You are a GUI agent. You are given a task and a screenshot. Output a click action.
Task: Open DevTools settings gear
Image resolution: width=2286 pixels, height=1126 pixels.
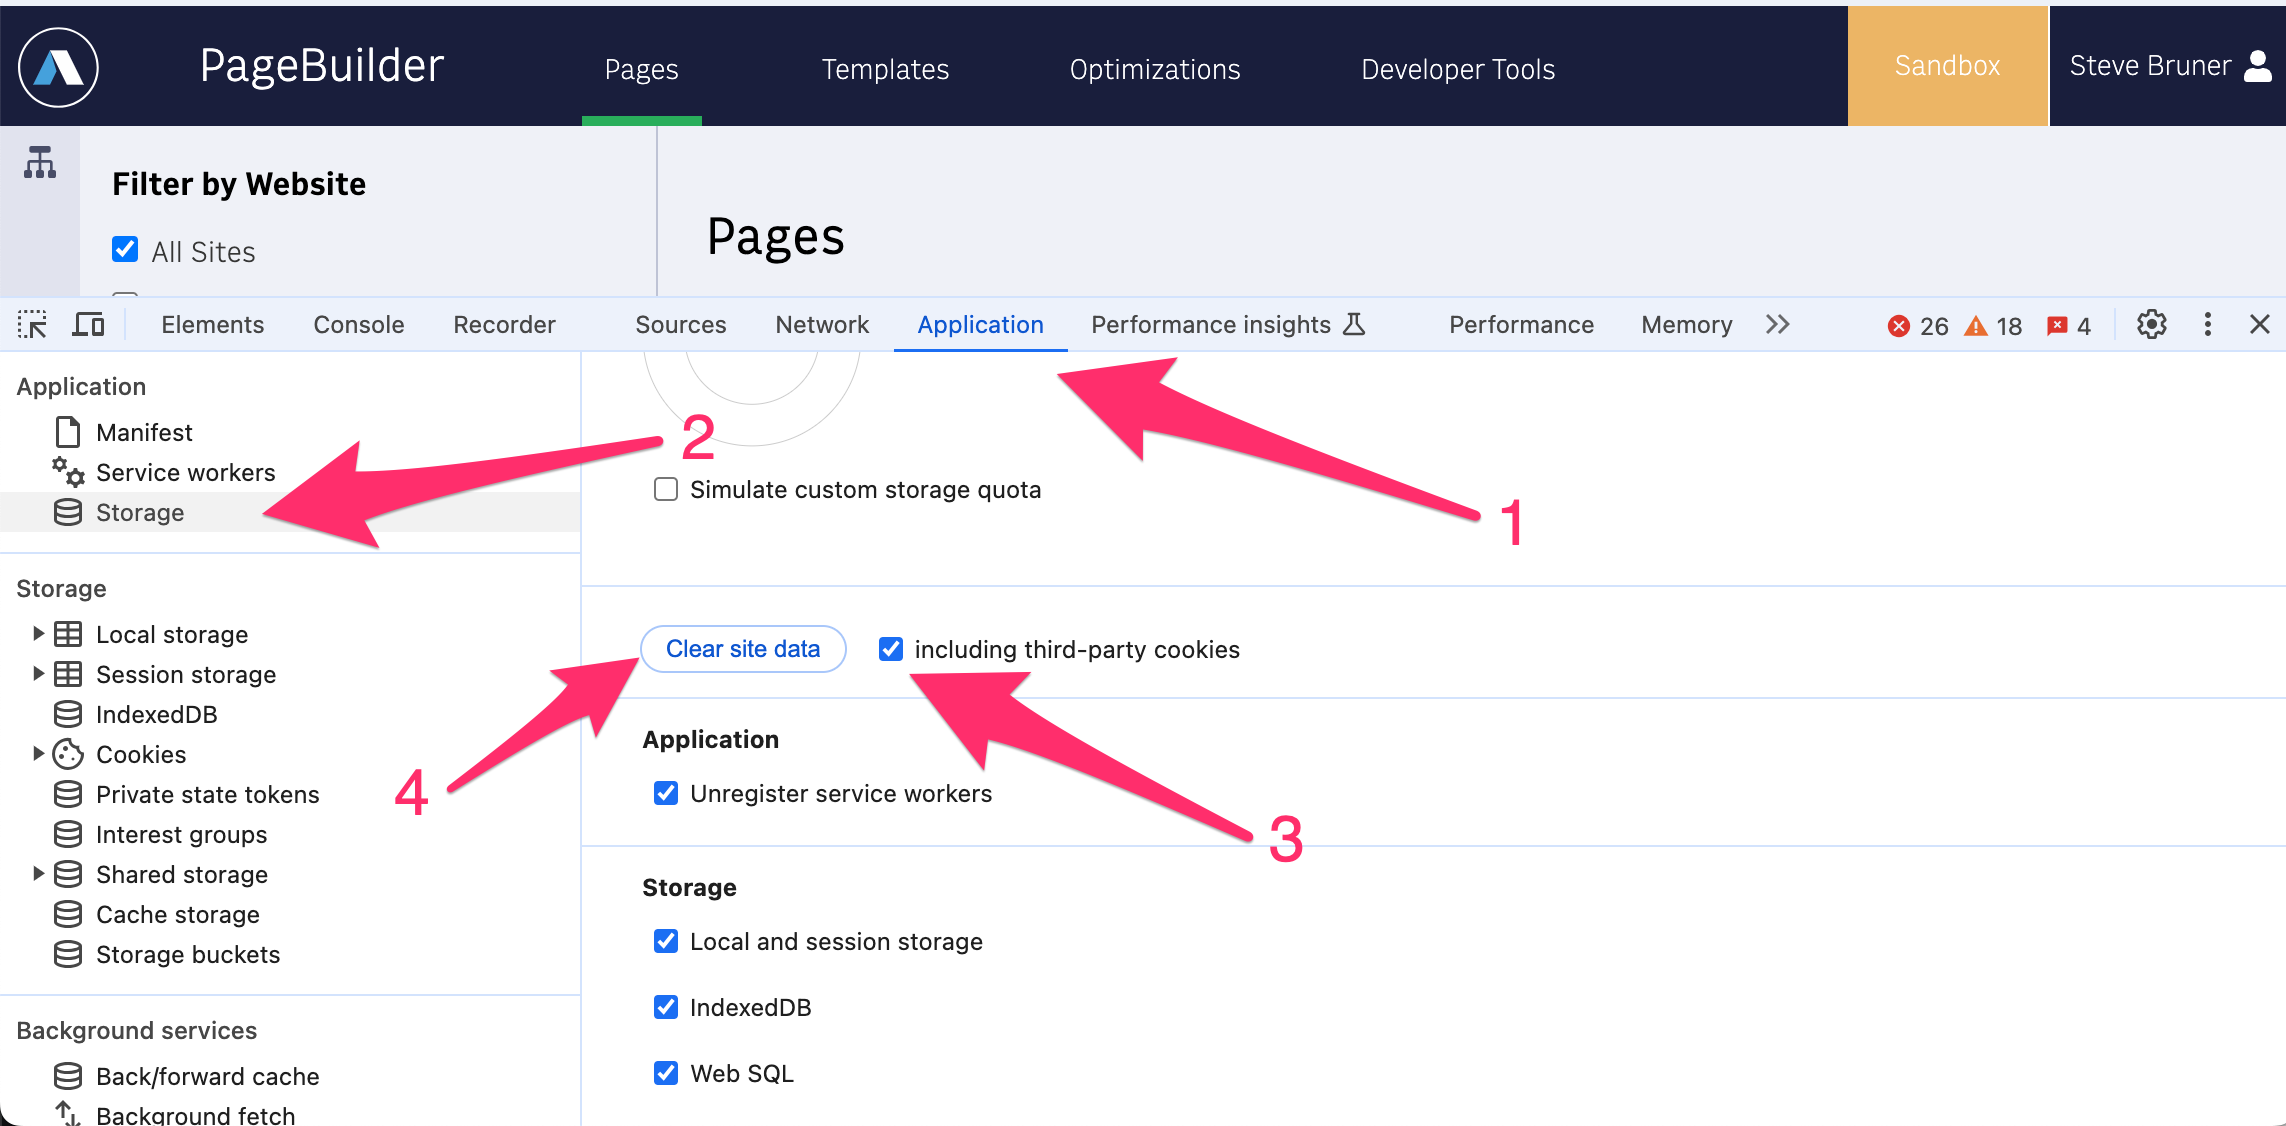pyautogui.click(x=2151, y=324)
